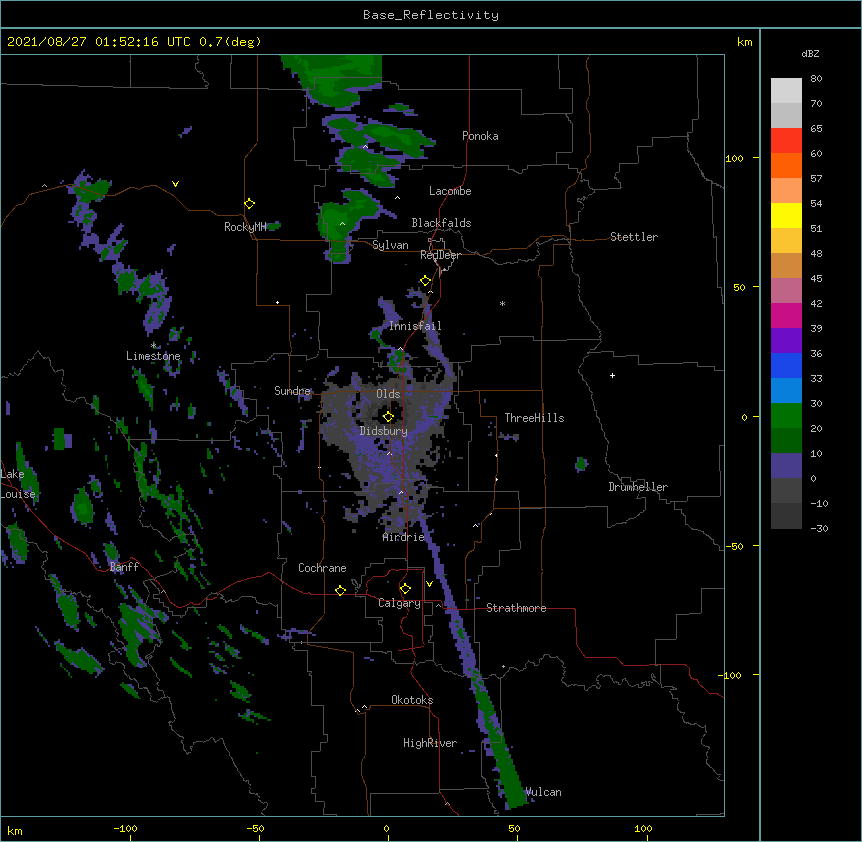This screenshot has height=842, width=862.
Task: Click the white plus marker north of Drumheller
Action: pyautogui.click(x=612, y=375)
